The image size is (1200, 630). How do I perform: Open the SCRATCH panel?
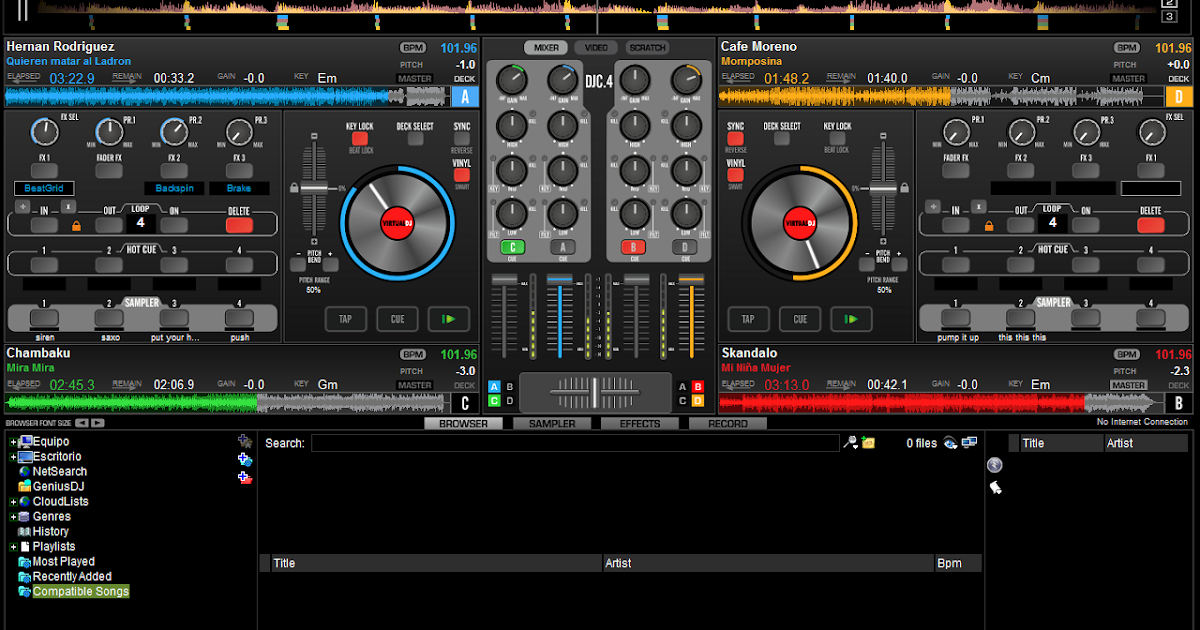pos(648,47)
